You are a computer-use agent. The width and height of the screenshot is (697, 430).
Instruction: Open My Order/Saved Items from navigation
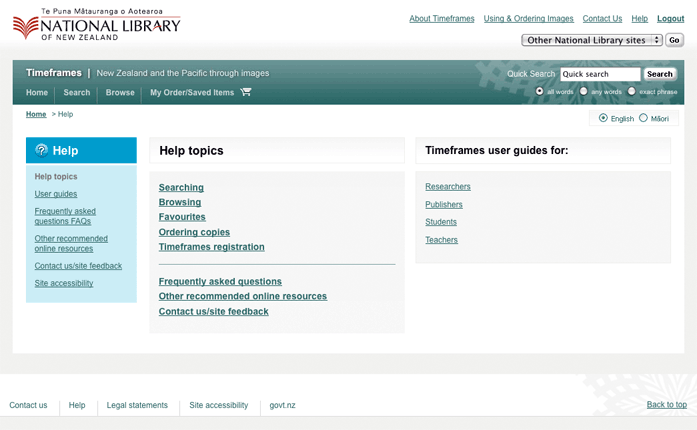(191, 93)
